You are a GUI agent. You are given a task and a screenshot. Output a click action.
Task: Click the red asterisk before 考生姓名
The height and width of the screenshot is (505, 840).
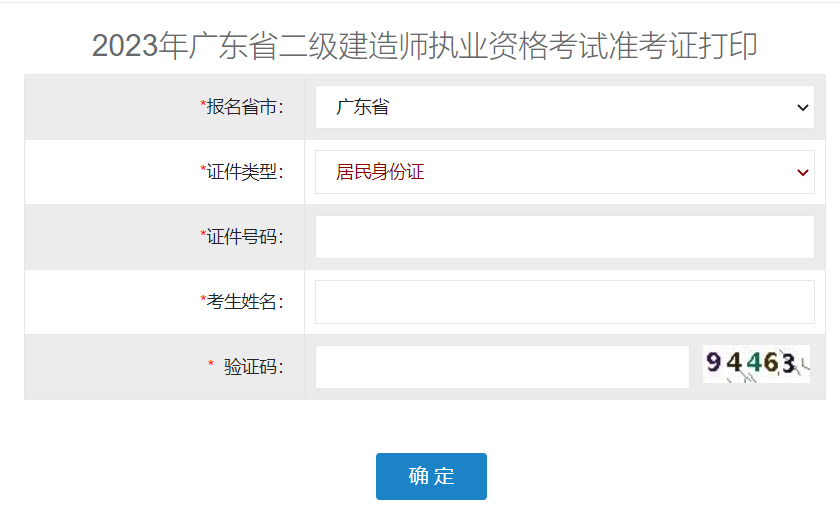click(203, 298)
